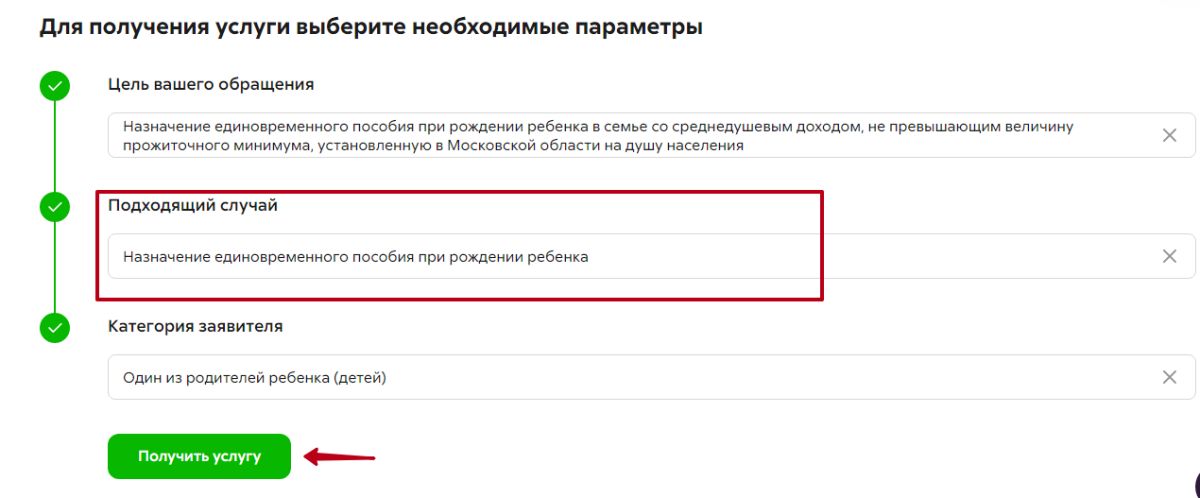
Task: Clear the Подходящий случай selection
Action: pos(1169,256)
